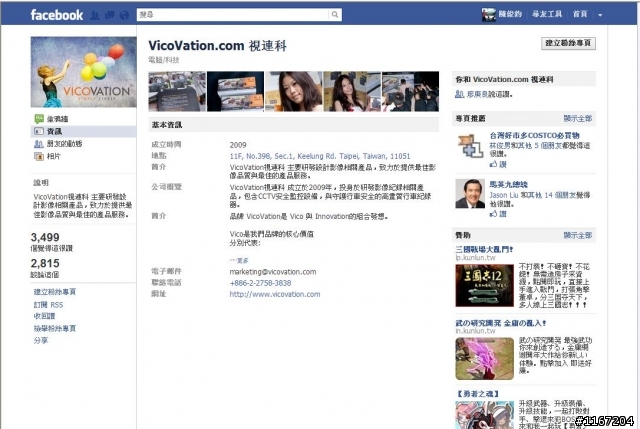Open fifth photo thumbnail with crowd
The image size is (640, 429).
tap(410, 91)
